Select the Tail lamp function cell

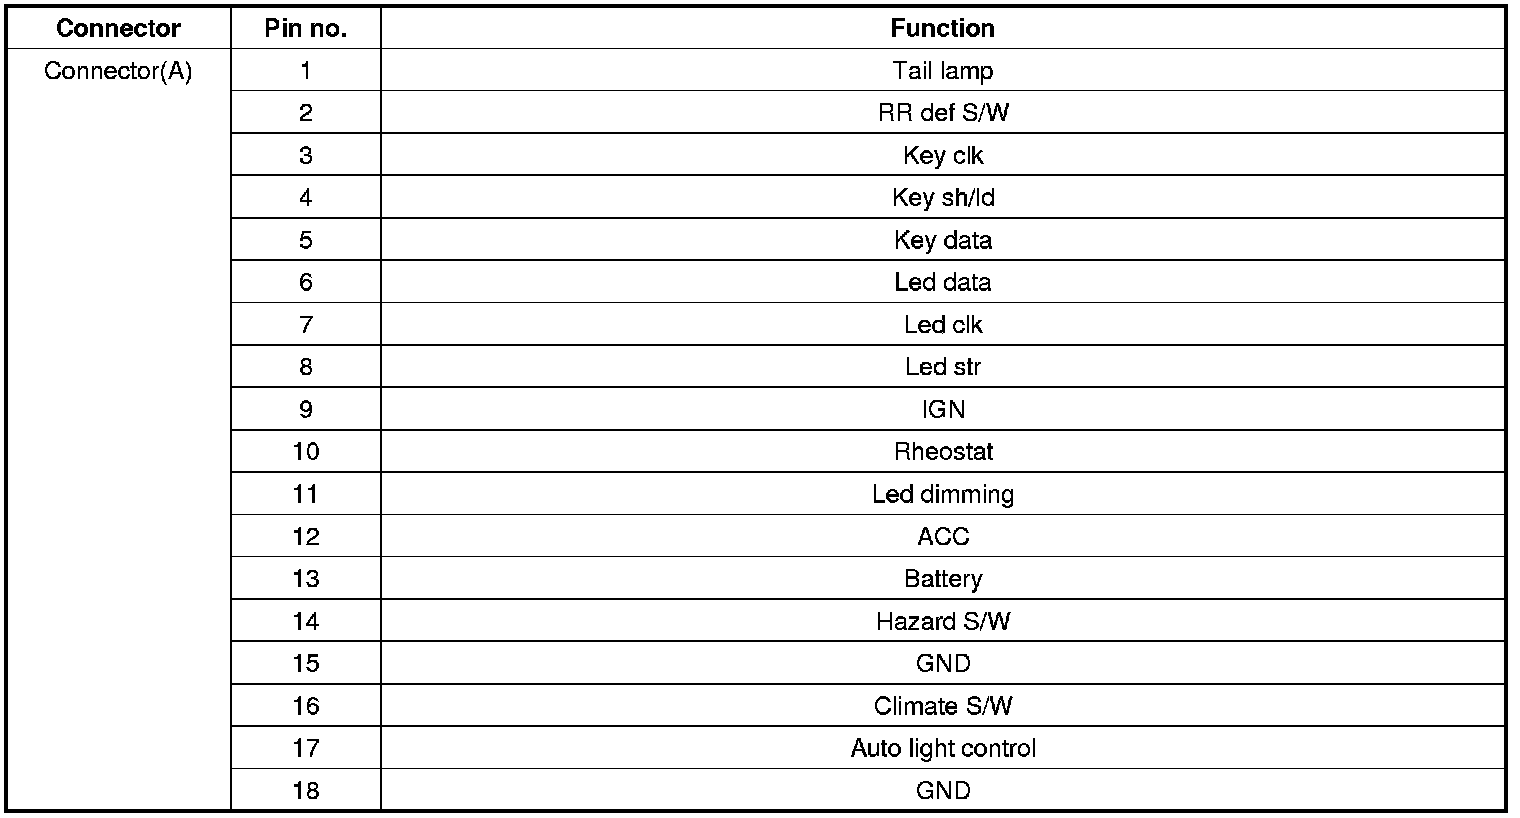(x=942, y=71)
